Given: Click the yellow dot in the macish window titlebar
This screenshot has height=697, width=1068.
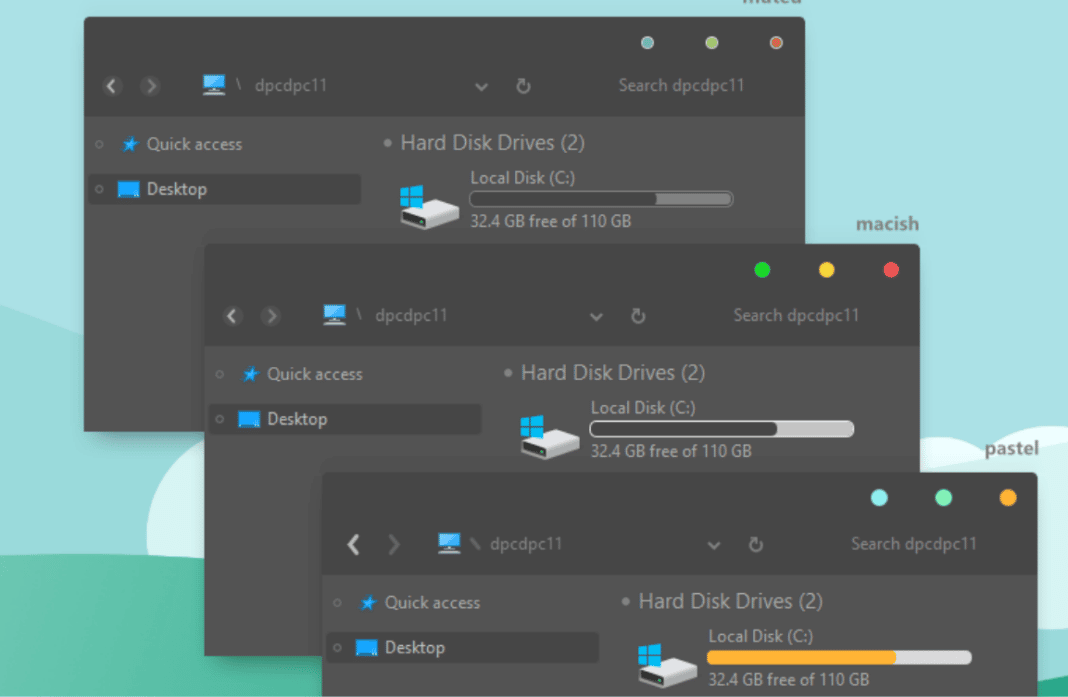Looking at the screenshot, I should pyautogui.click(x=827, y=270).
